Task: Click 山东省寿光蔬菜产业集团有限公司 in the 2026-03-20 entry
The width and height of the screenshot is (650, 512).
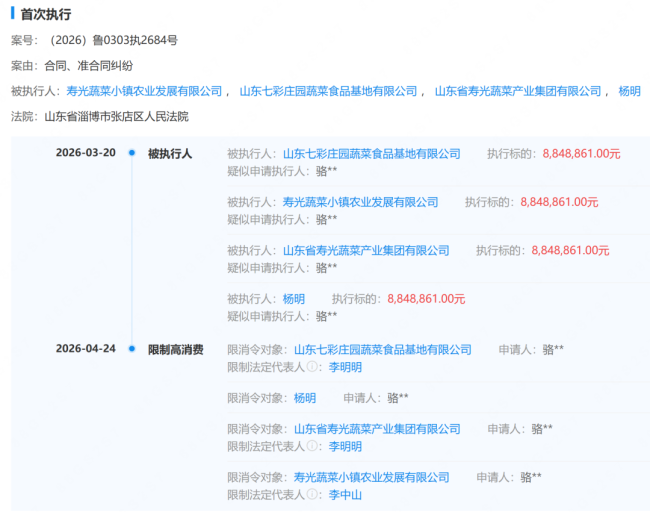Action: click(x=366, y=251)
